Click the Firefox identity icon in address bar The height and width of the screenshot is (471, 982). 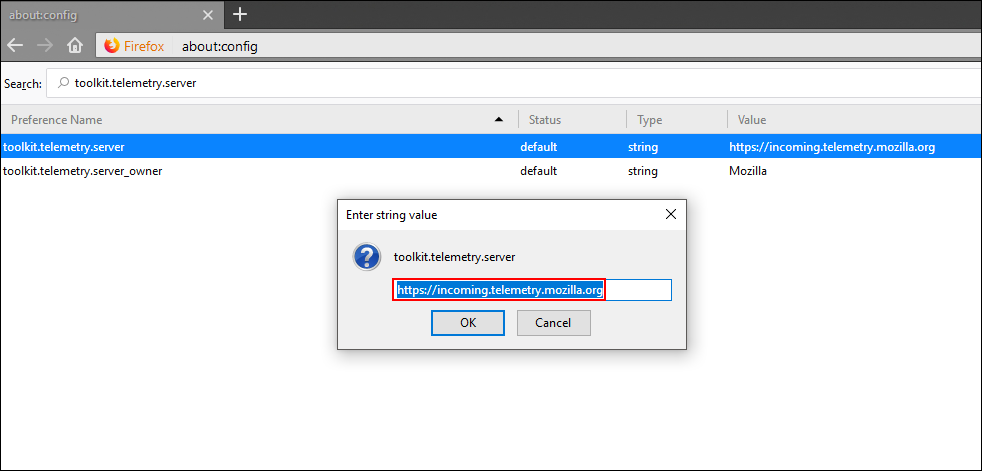(x=112, y=46)
